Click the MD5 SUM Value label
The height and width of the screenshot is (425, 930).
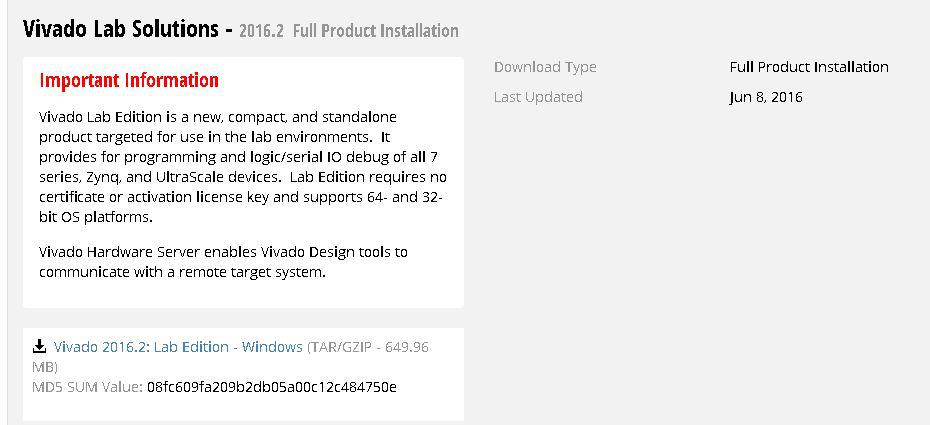pyautogui.click(x=87, y=388)
